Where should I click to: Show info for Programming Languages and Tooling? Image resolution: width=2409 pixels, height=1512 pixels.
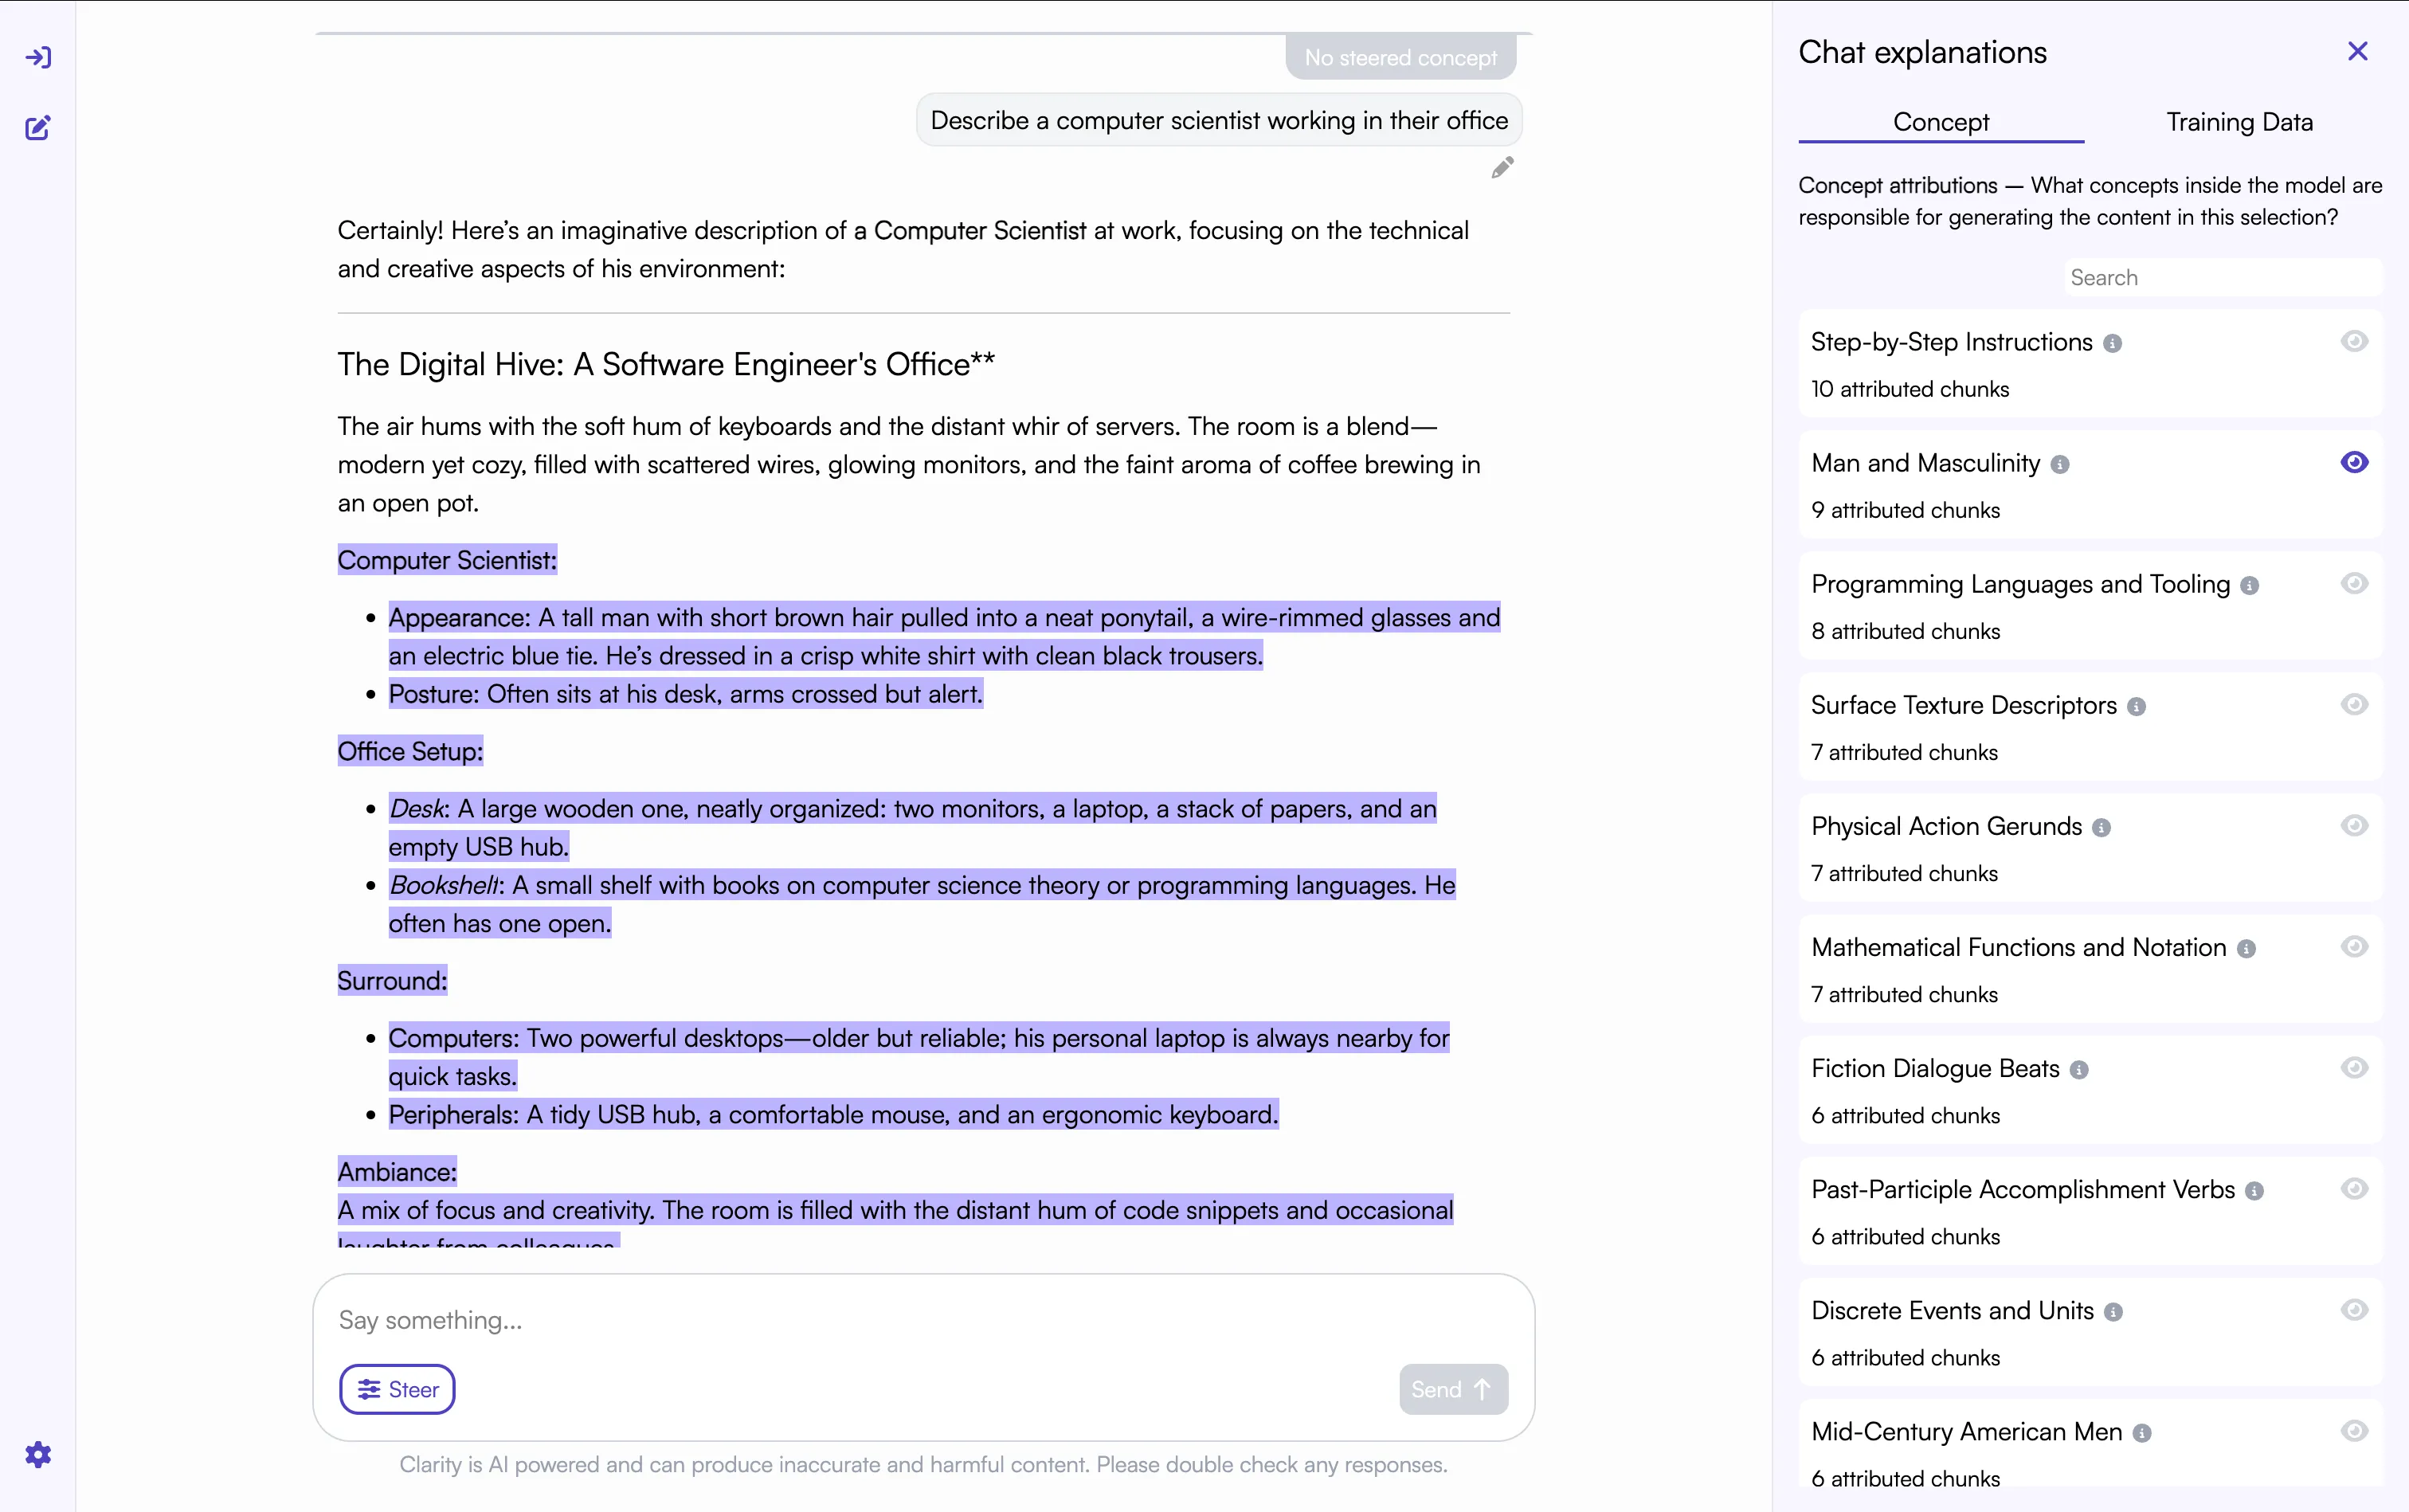[2250, 586]
